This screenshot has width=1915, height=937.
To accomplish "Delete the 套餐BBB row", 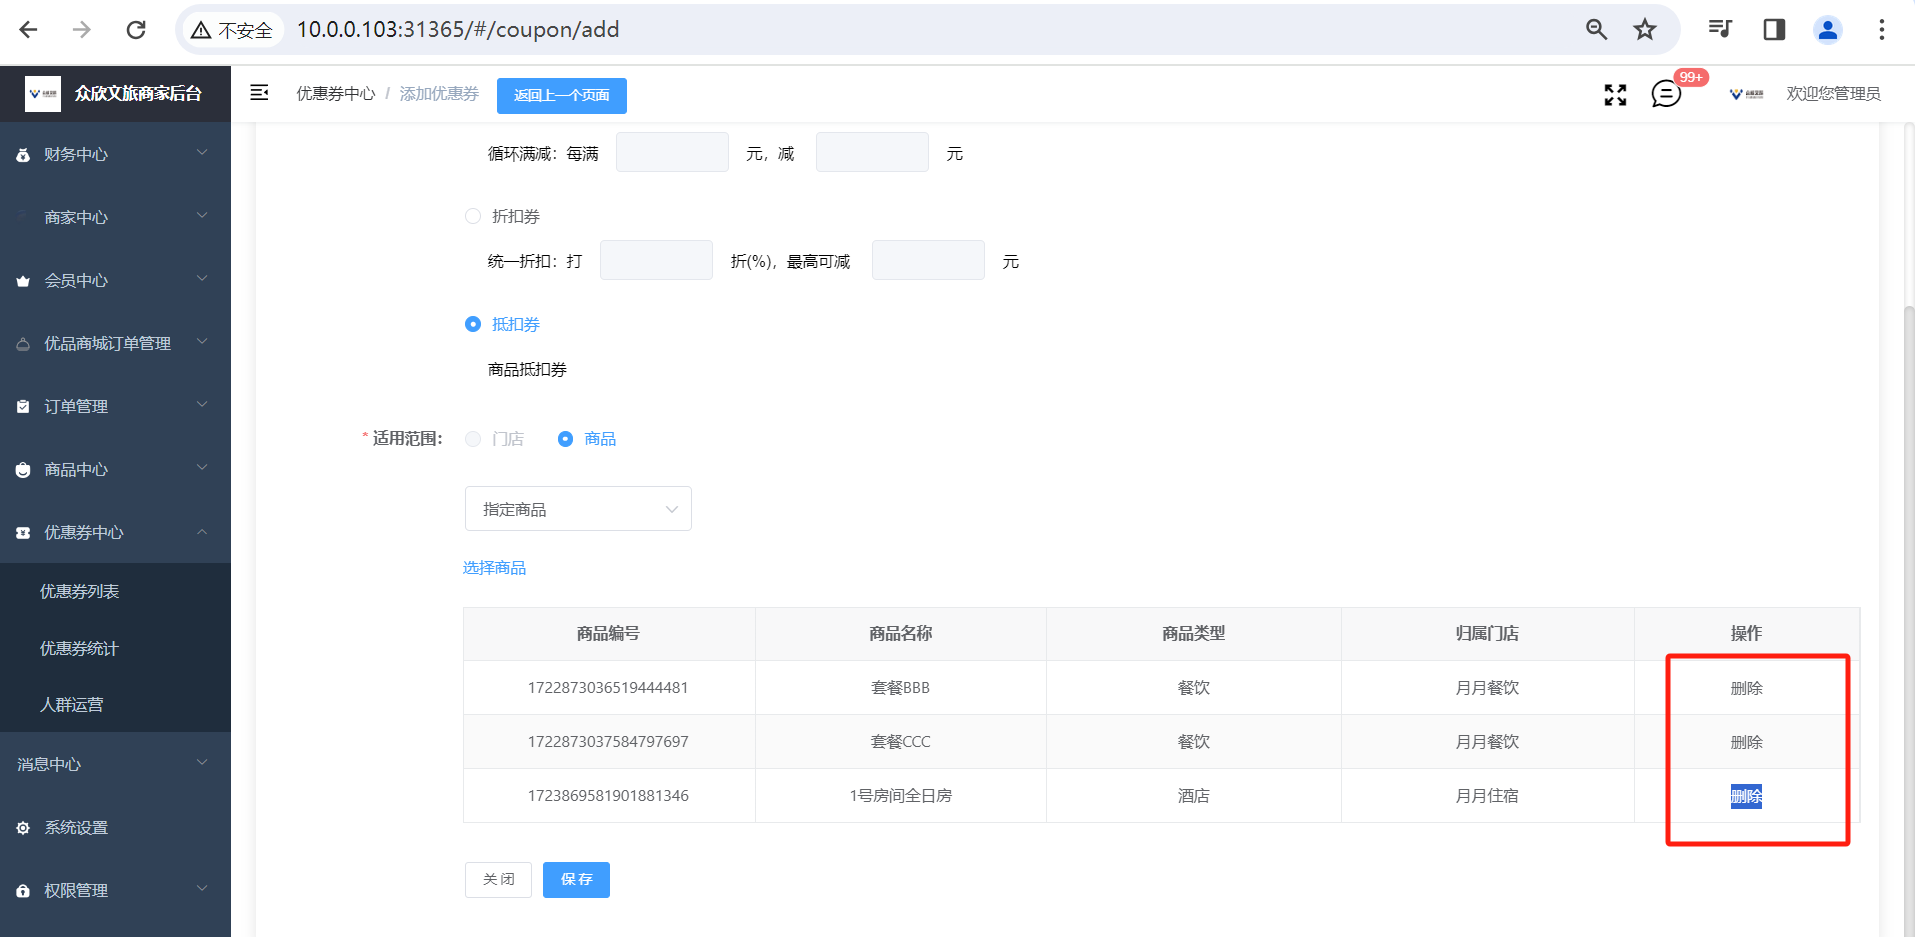I will [1746, 688].
